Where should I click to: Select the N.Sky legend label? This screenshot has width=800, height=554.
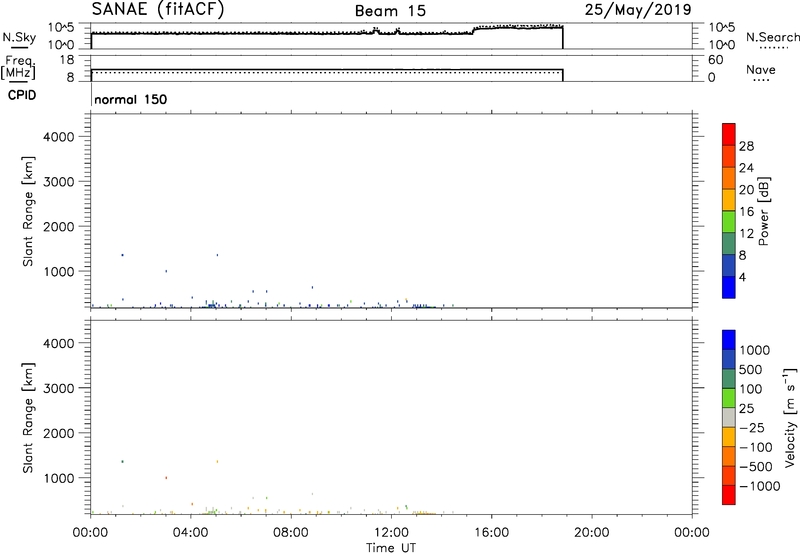19,37
